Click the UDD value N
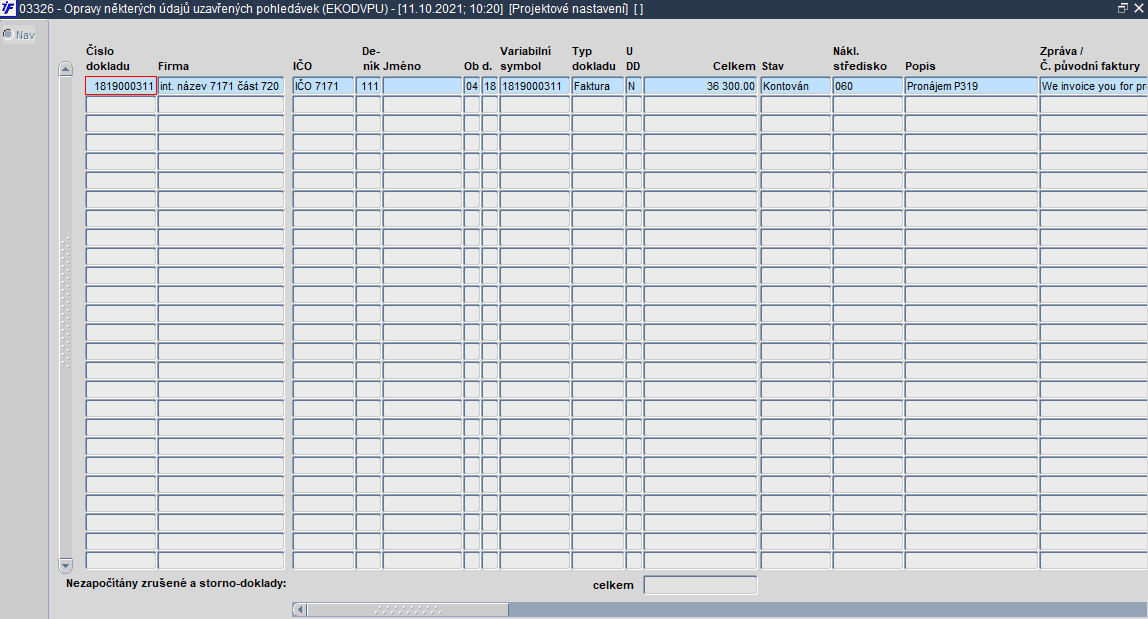 point(633,86)
